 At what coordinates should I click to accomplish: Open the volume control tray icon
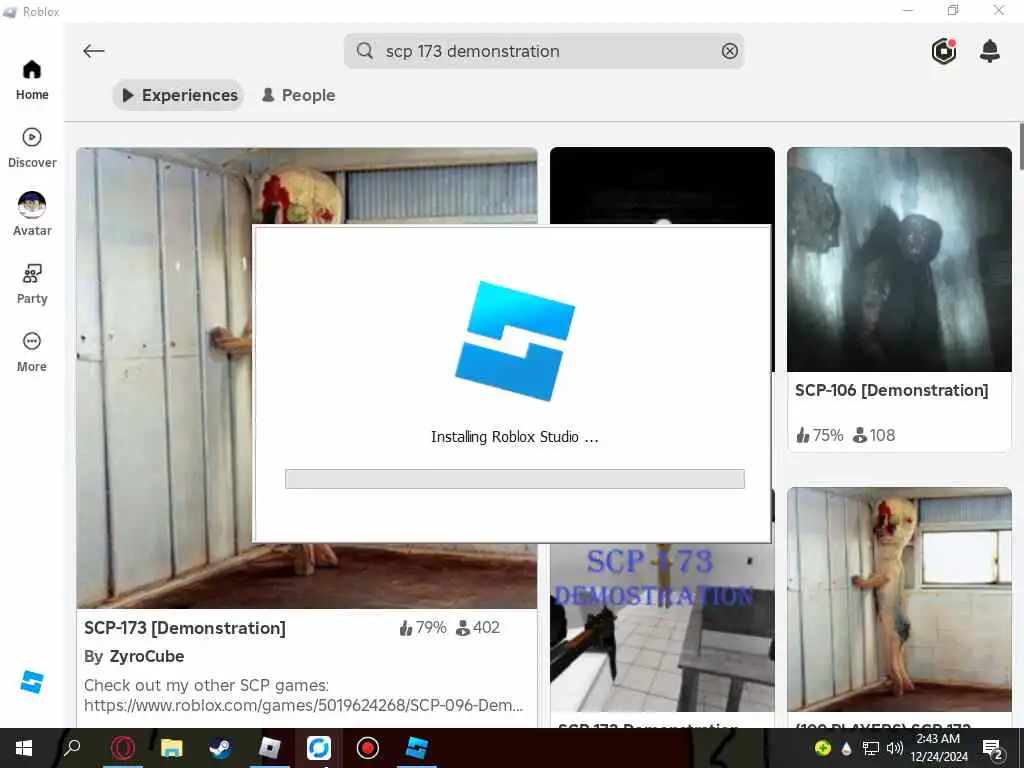tap(895, 748)
